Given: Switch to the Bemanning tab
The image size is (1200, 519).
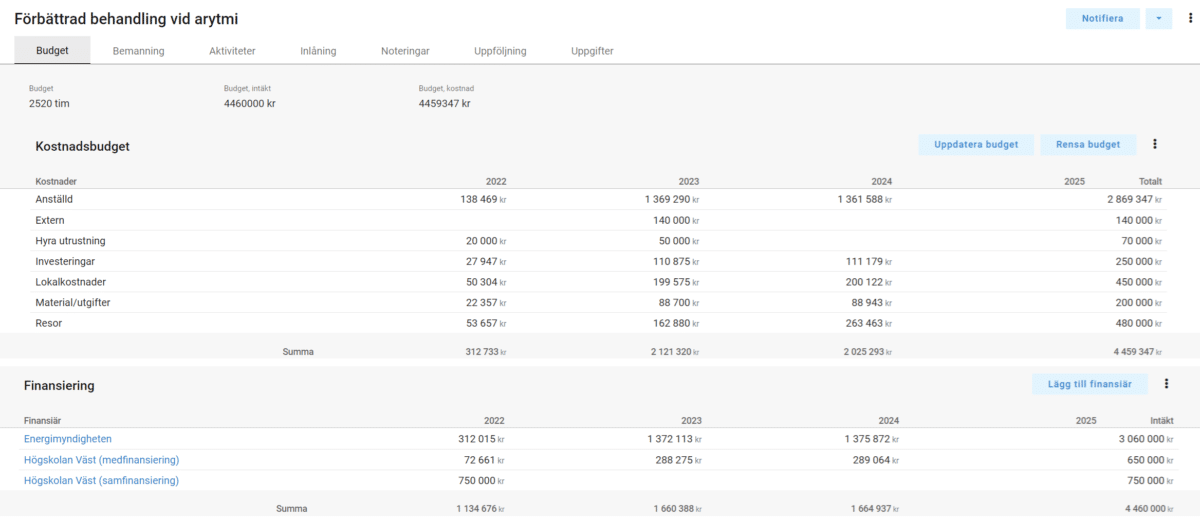Looking at the screenshot, I should [138, 51].
